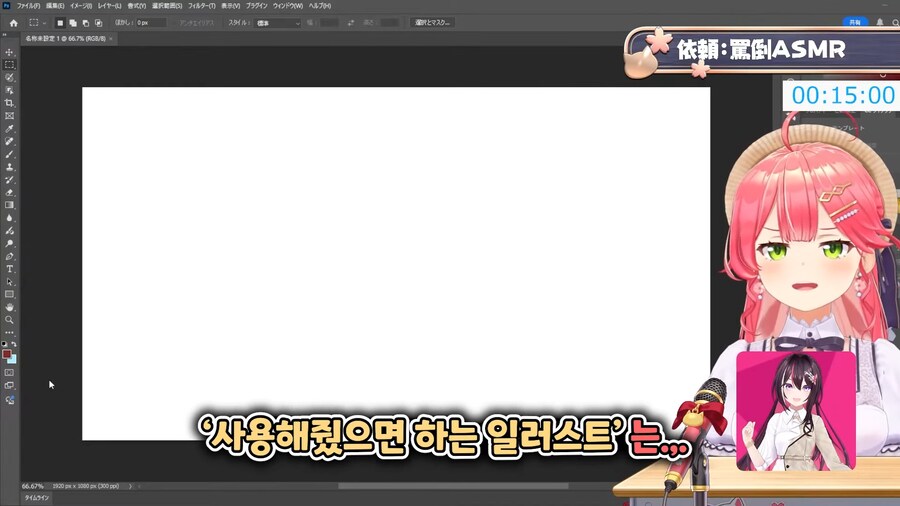Select the Path Selection tool
This screenshot has width=900, height=506.
[9, 282]
